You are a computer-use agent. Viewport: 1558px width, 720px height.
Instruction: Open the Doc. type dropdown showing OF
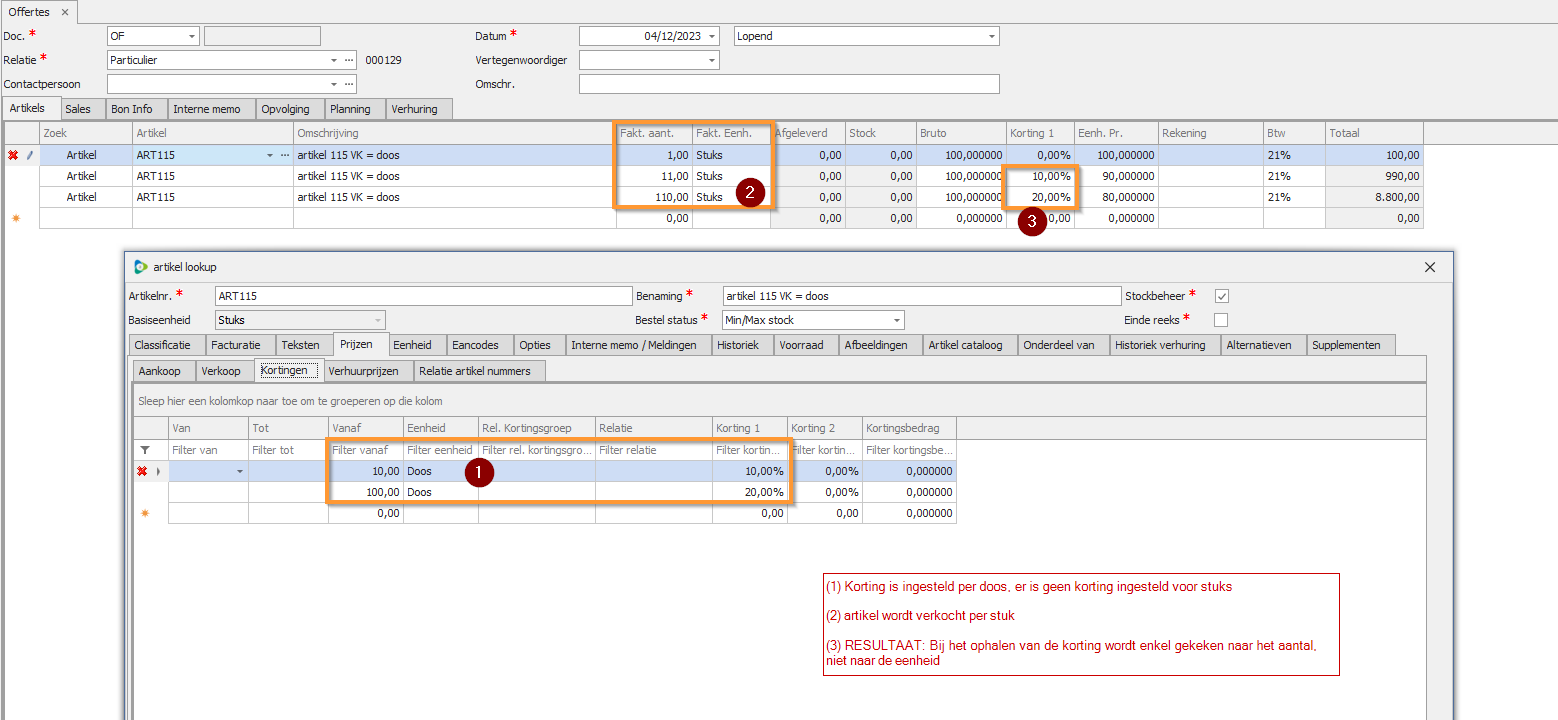(192, 36)
